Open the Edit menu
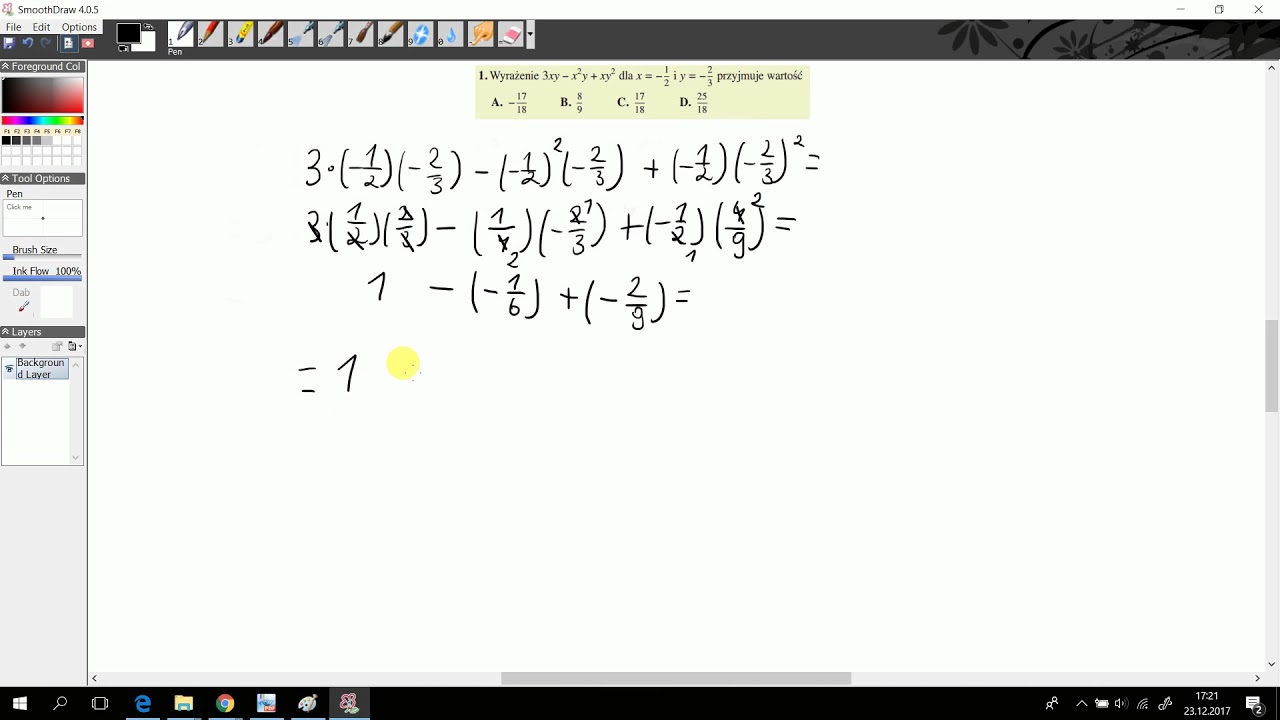This screenshot has width=1280, height=720. (41, 27)
